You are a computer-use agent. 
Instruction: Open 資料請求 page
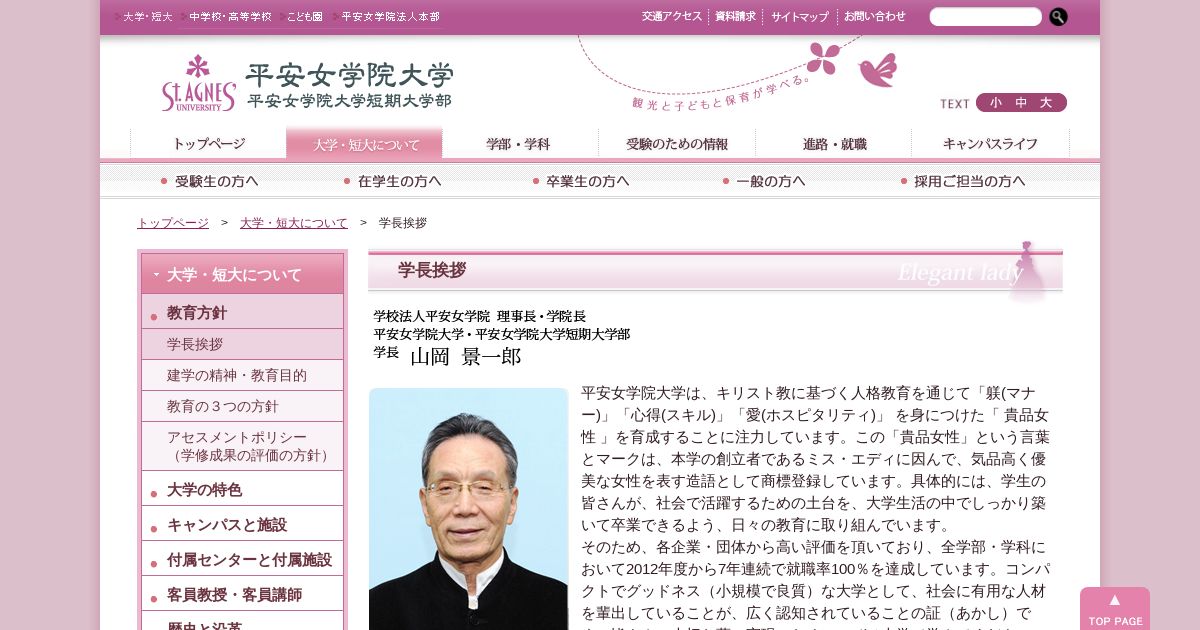[735, 16]
